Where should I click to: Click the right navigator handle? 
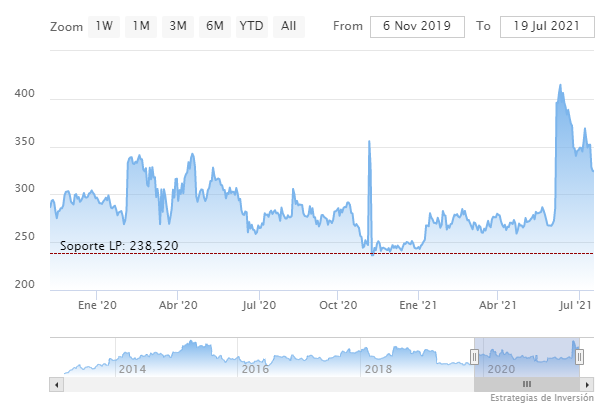tap(579, 356)
